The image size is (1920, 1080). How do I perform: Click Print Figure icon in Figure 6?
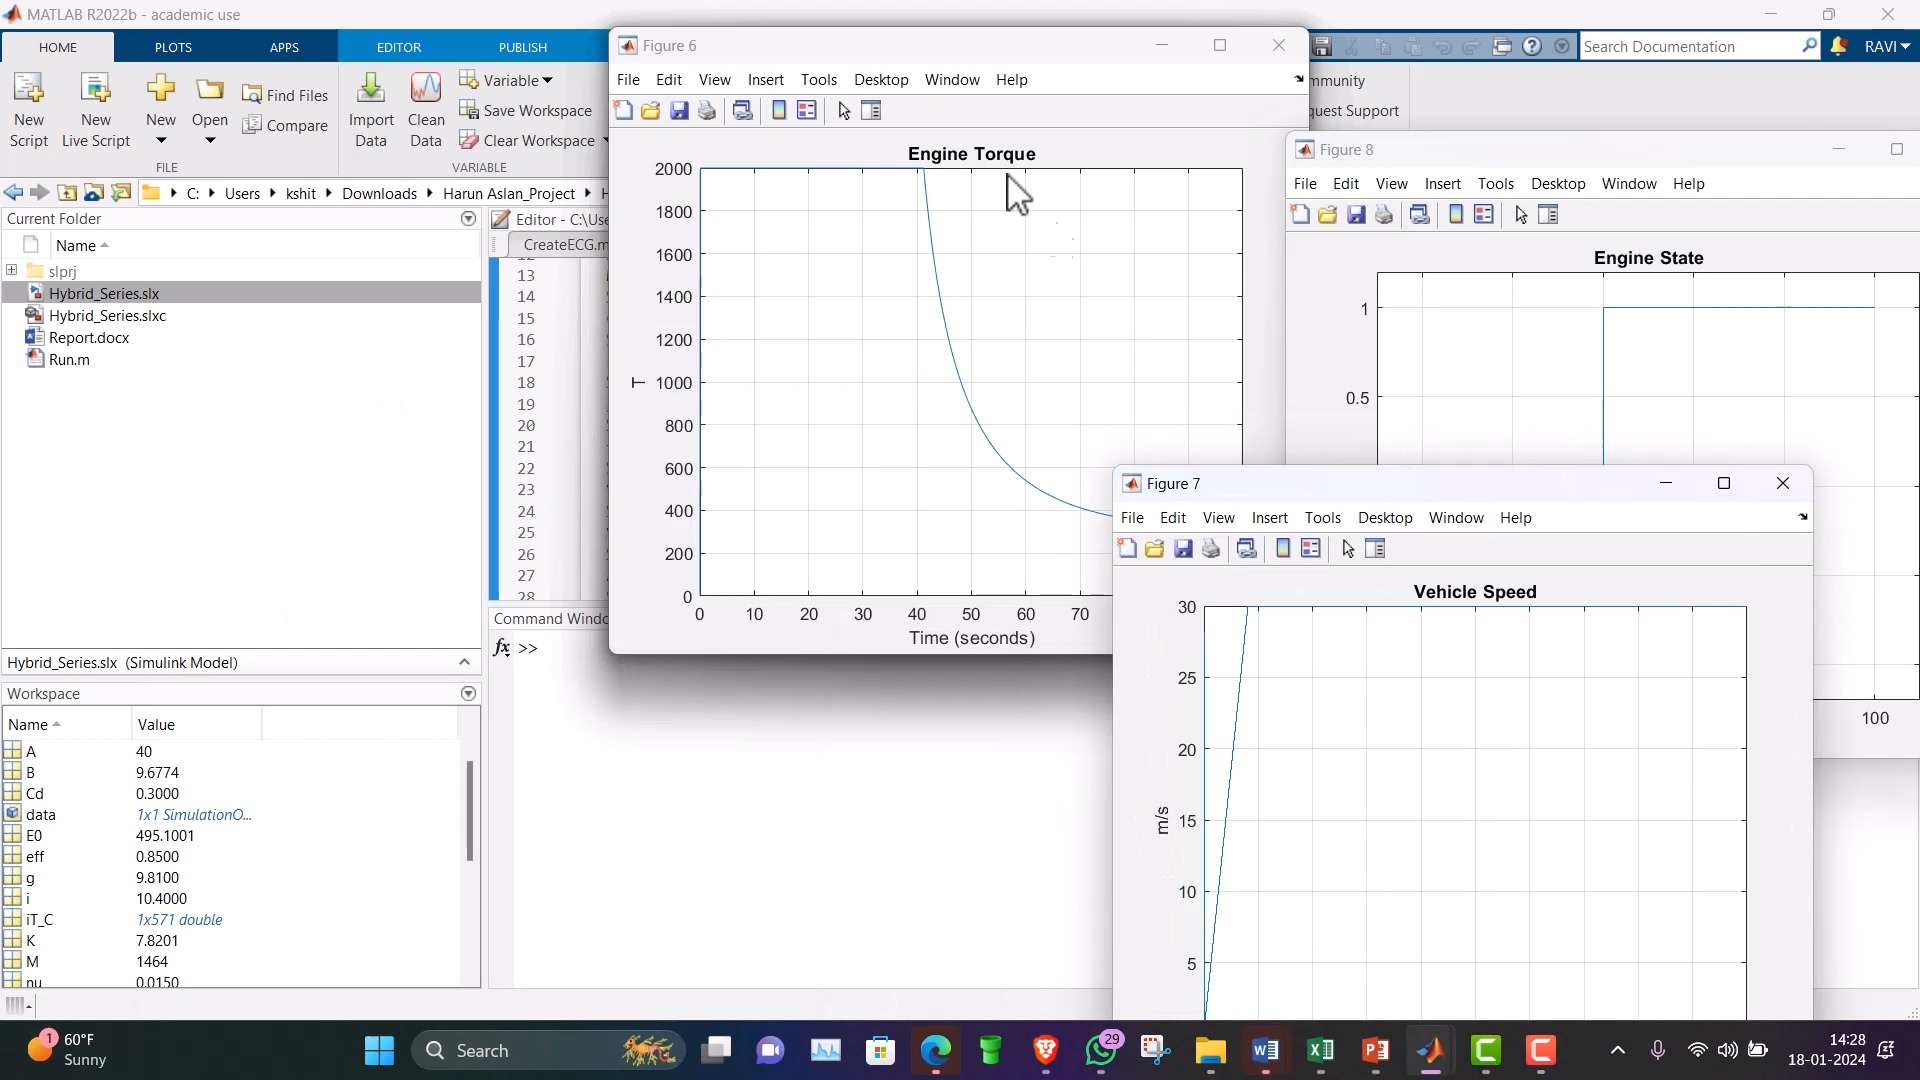(707, 111)
